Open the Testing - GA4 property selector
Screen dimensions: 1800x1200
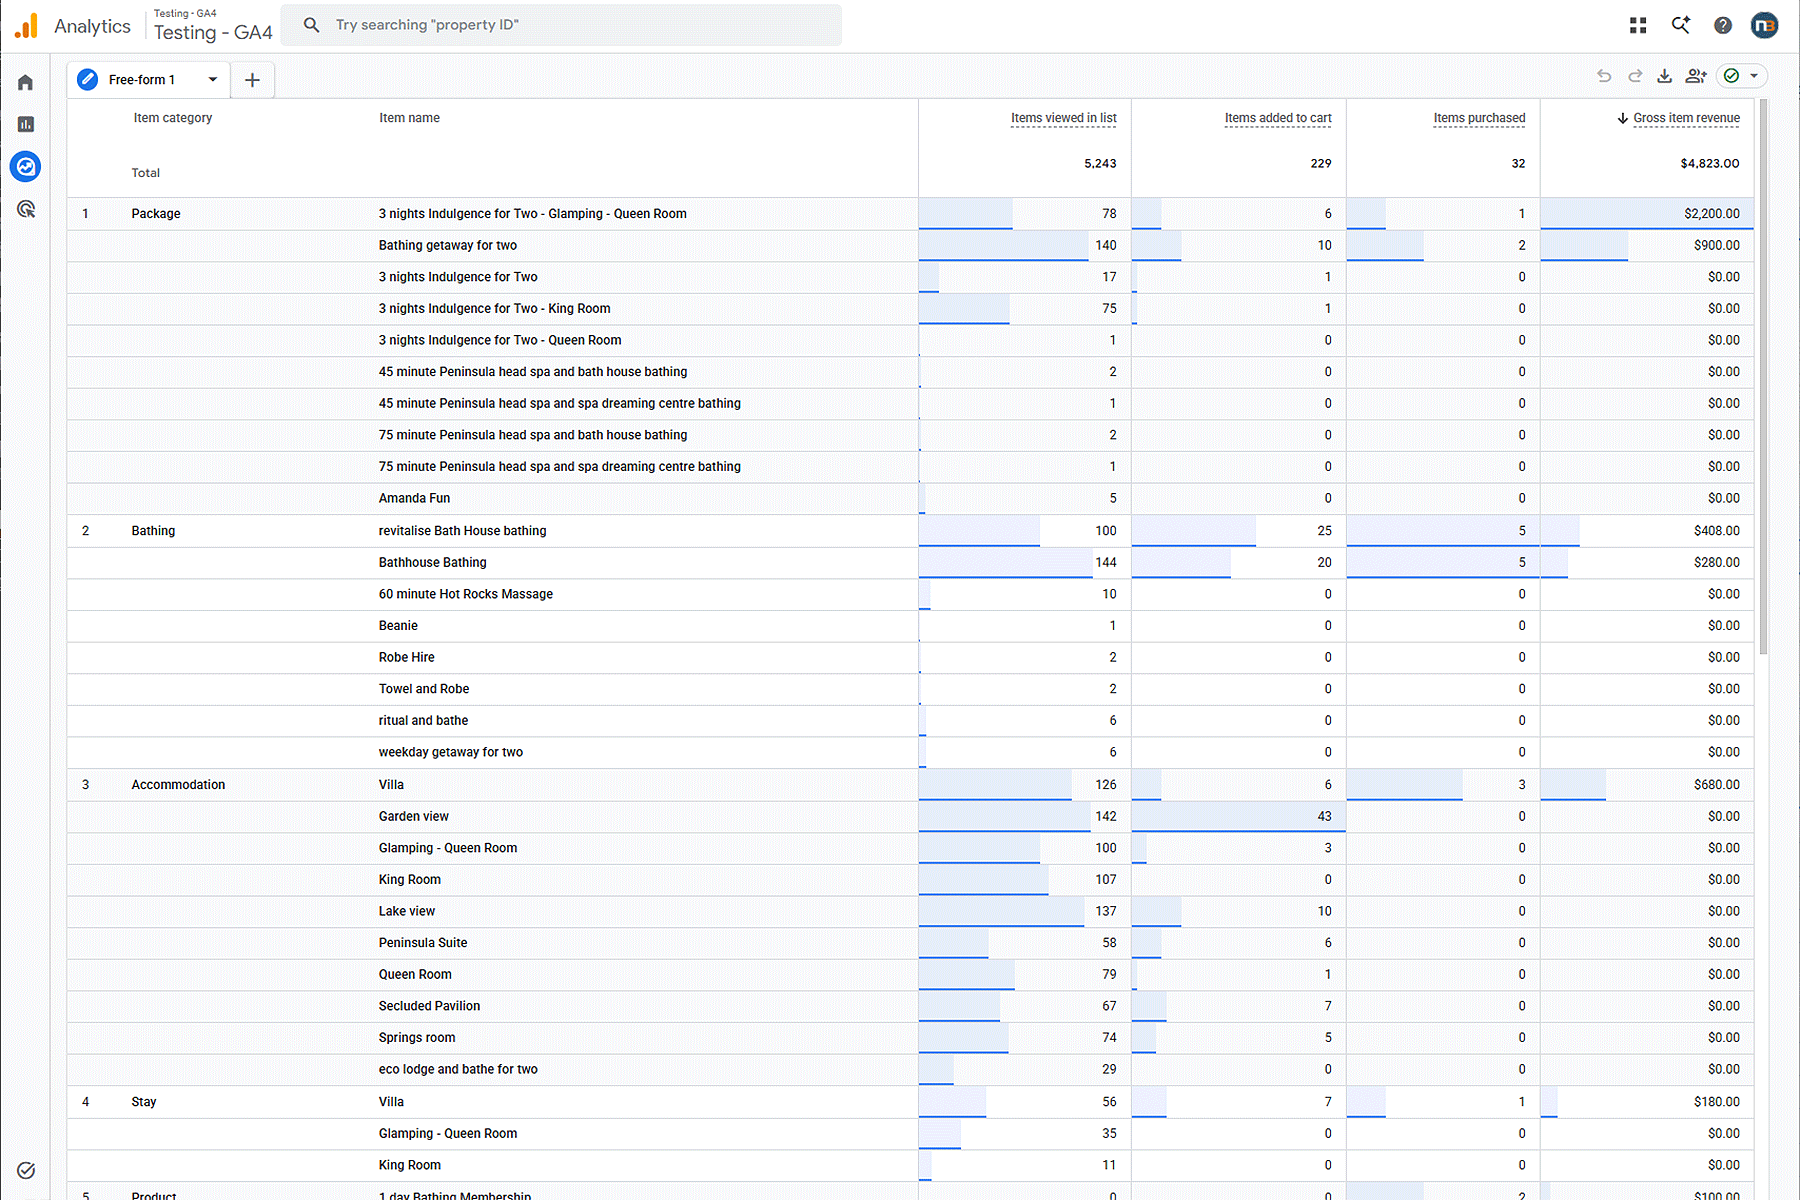(x=213, y=26)
